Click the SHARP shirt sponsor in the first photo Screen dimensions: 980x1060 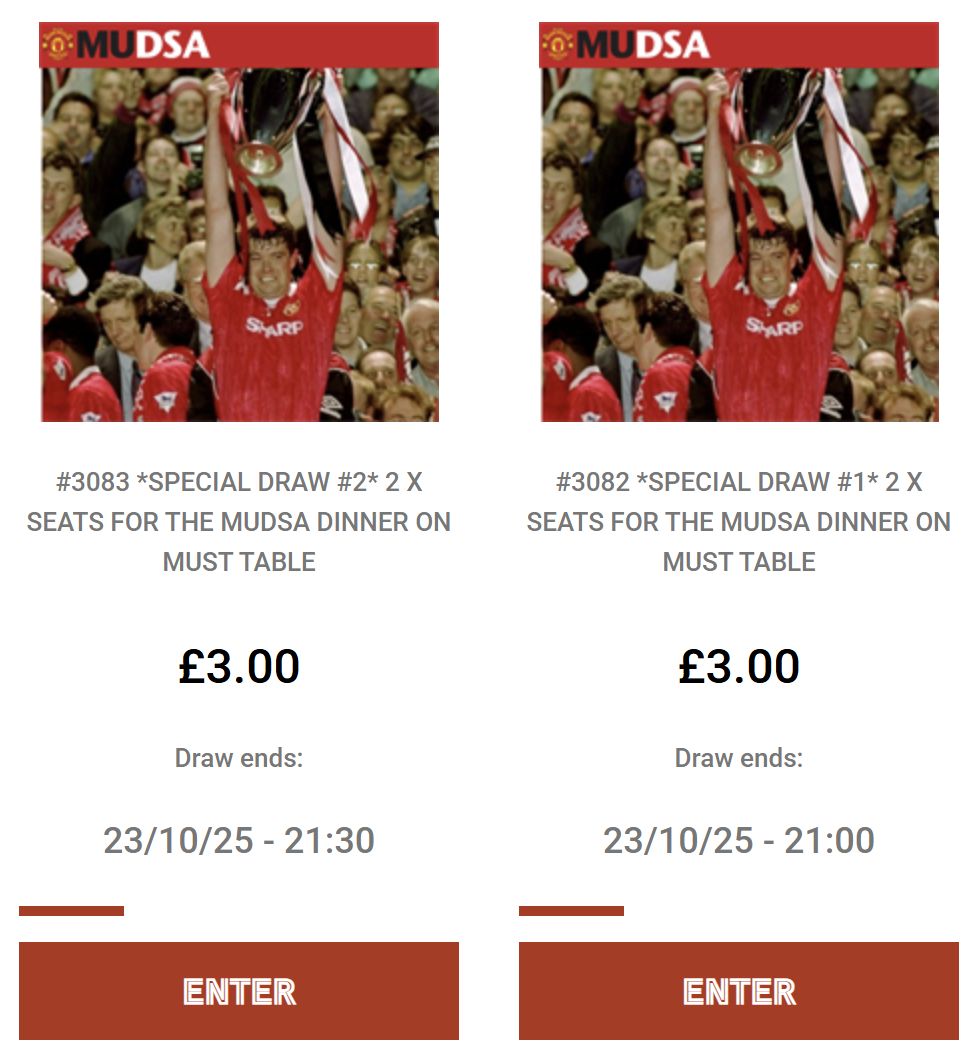274,327
